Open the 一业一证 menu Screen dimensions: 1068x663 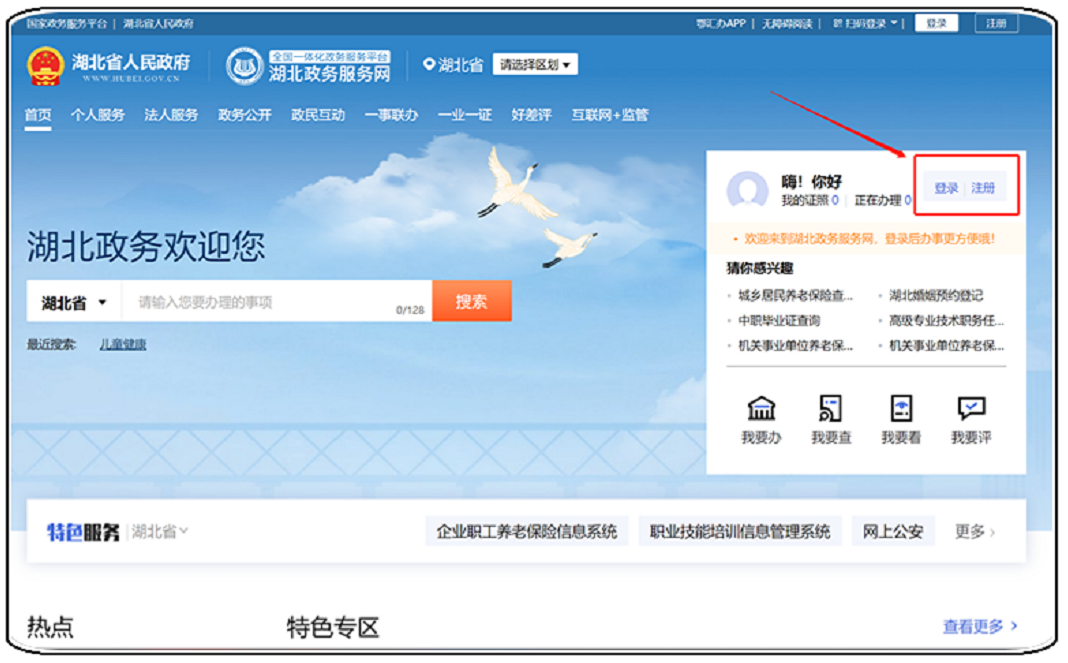465,114
